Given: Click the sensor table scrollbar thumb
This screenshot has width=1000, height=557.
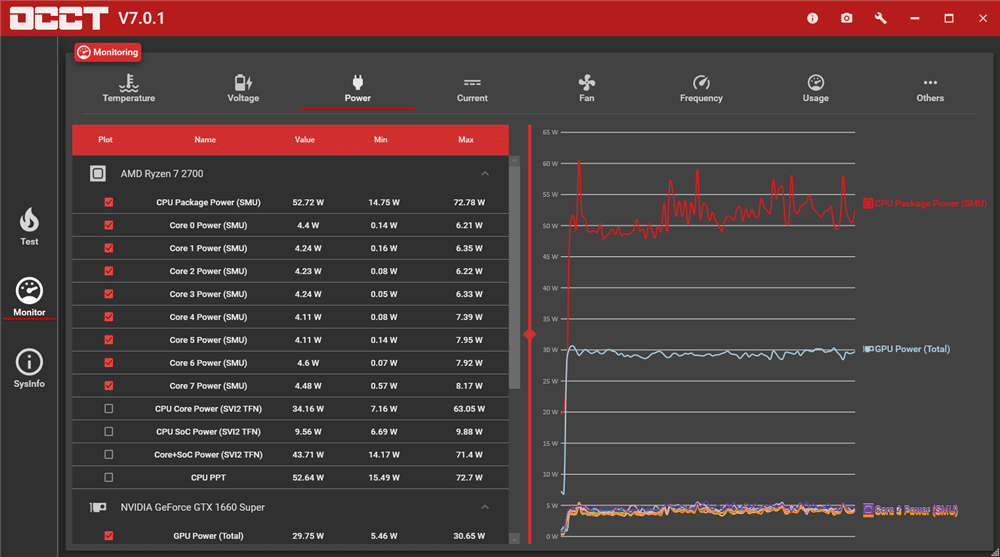Looking at the screenshot, I should pyautogui.click(x=514, y=278).
